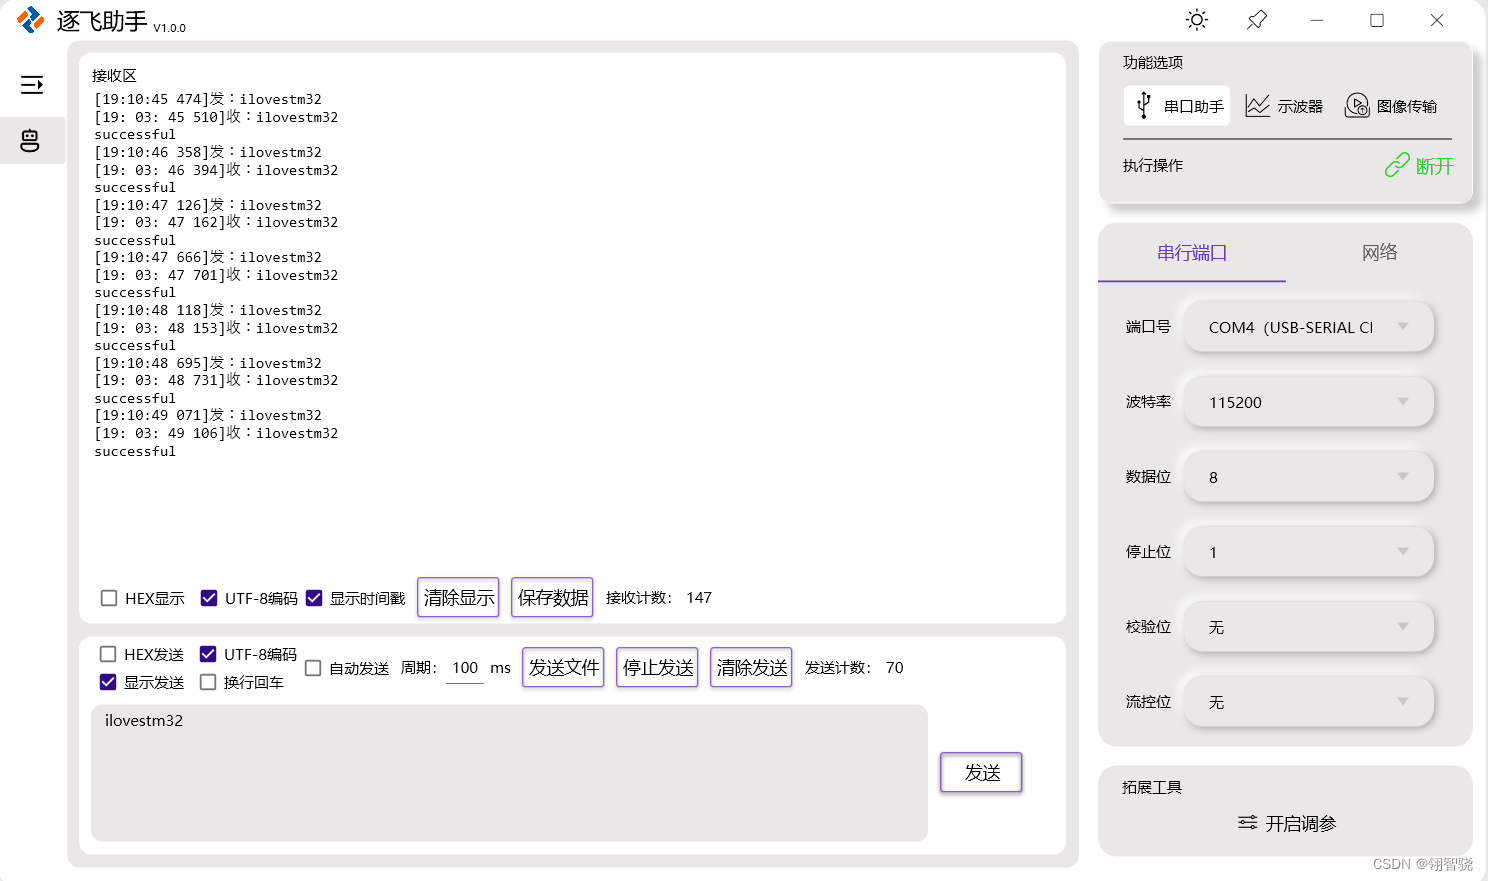The width and height of the screenshot is (1488, 881).
Task: Uncheck UTF-8编码 in the send area
Action: tap(208, 654)
